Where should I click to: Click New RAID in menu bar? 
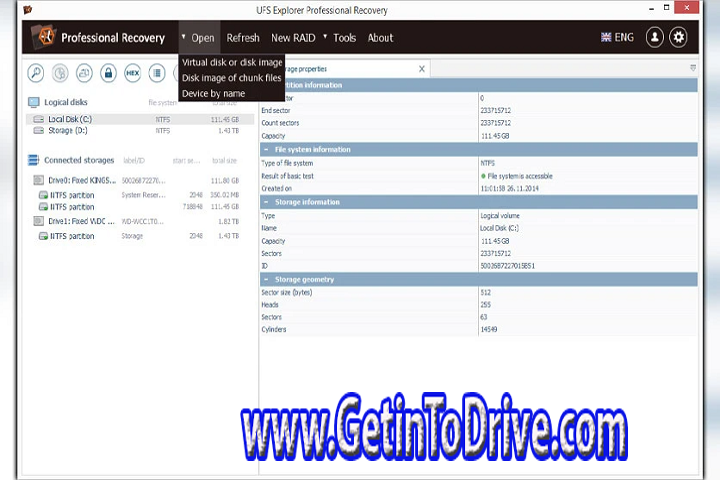pyautogui.click(x=293, y=38)
